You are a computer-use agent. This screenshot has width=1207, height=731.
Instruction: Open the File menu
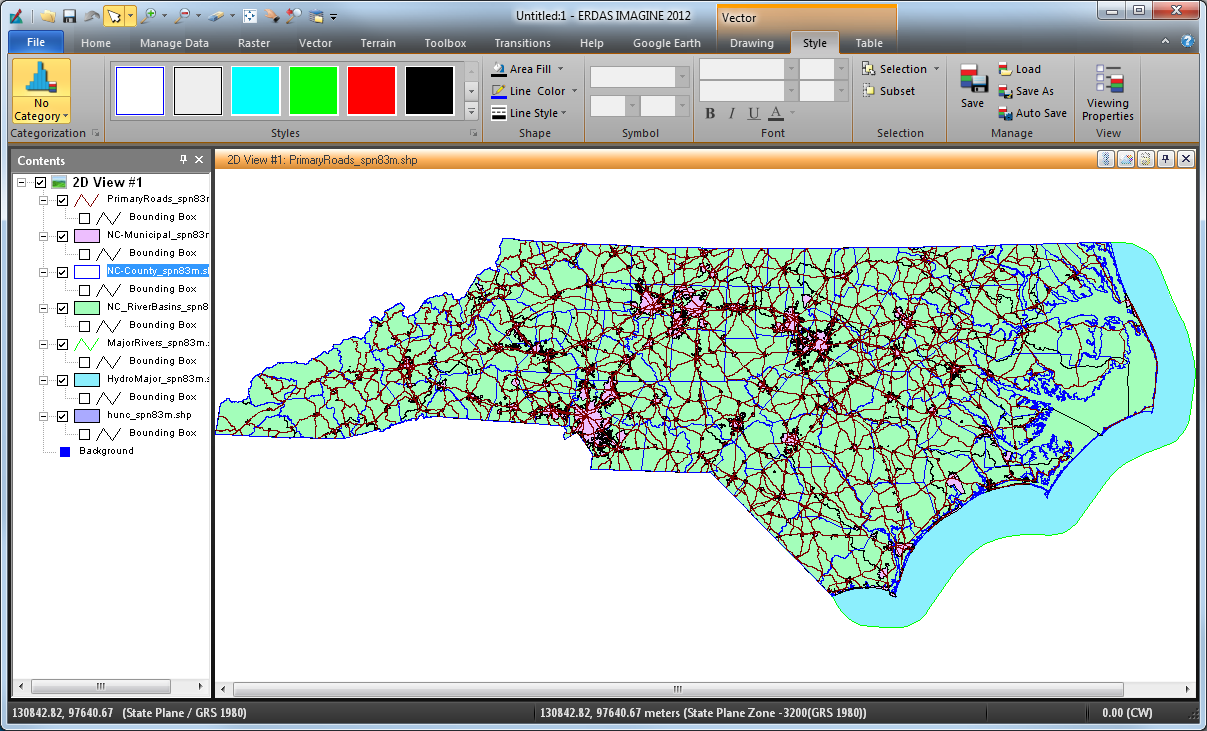(36, 42)
